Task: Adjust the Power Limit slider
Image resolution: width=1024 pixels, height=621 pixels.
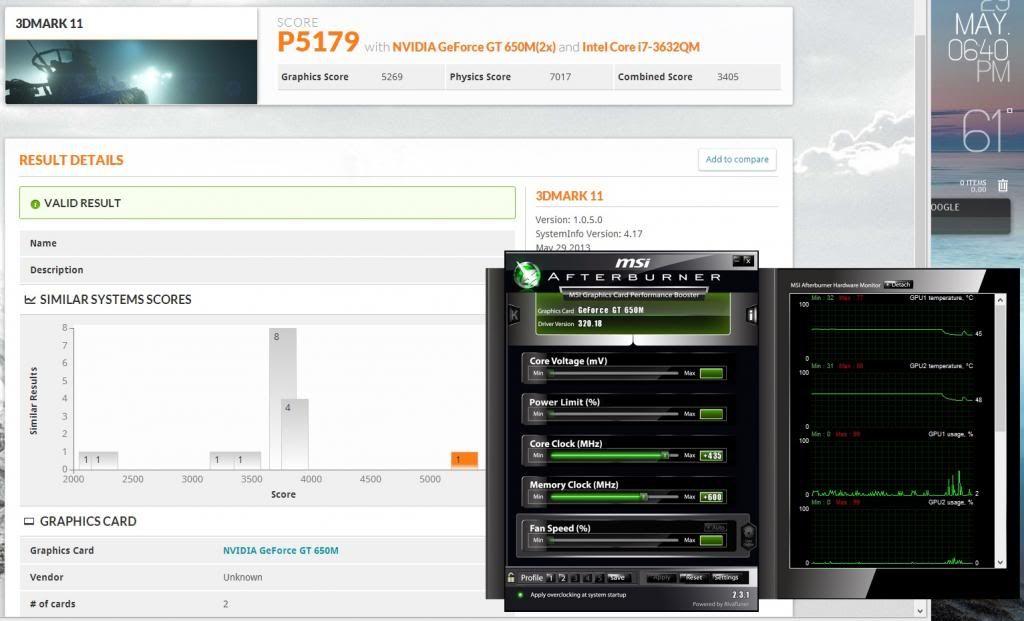Action: pyautogui.click(x=614, y=414)
